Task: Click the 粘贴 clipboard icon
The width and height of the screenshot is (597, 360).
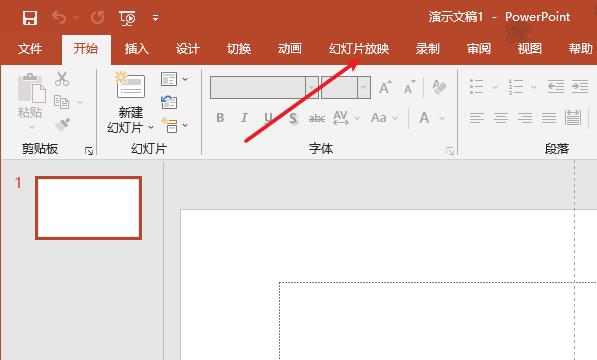Action: pyautogui.click(x=32, y=88)
